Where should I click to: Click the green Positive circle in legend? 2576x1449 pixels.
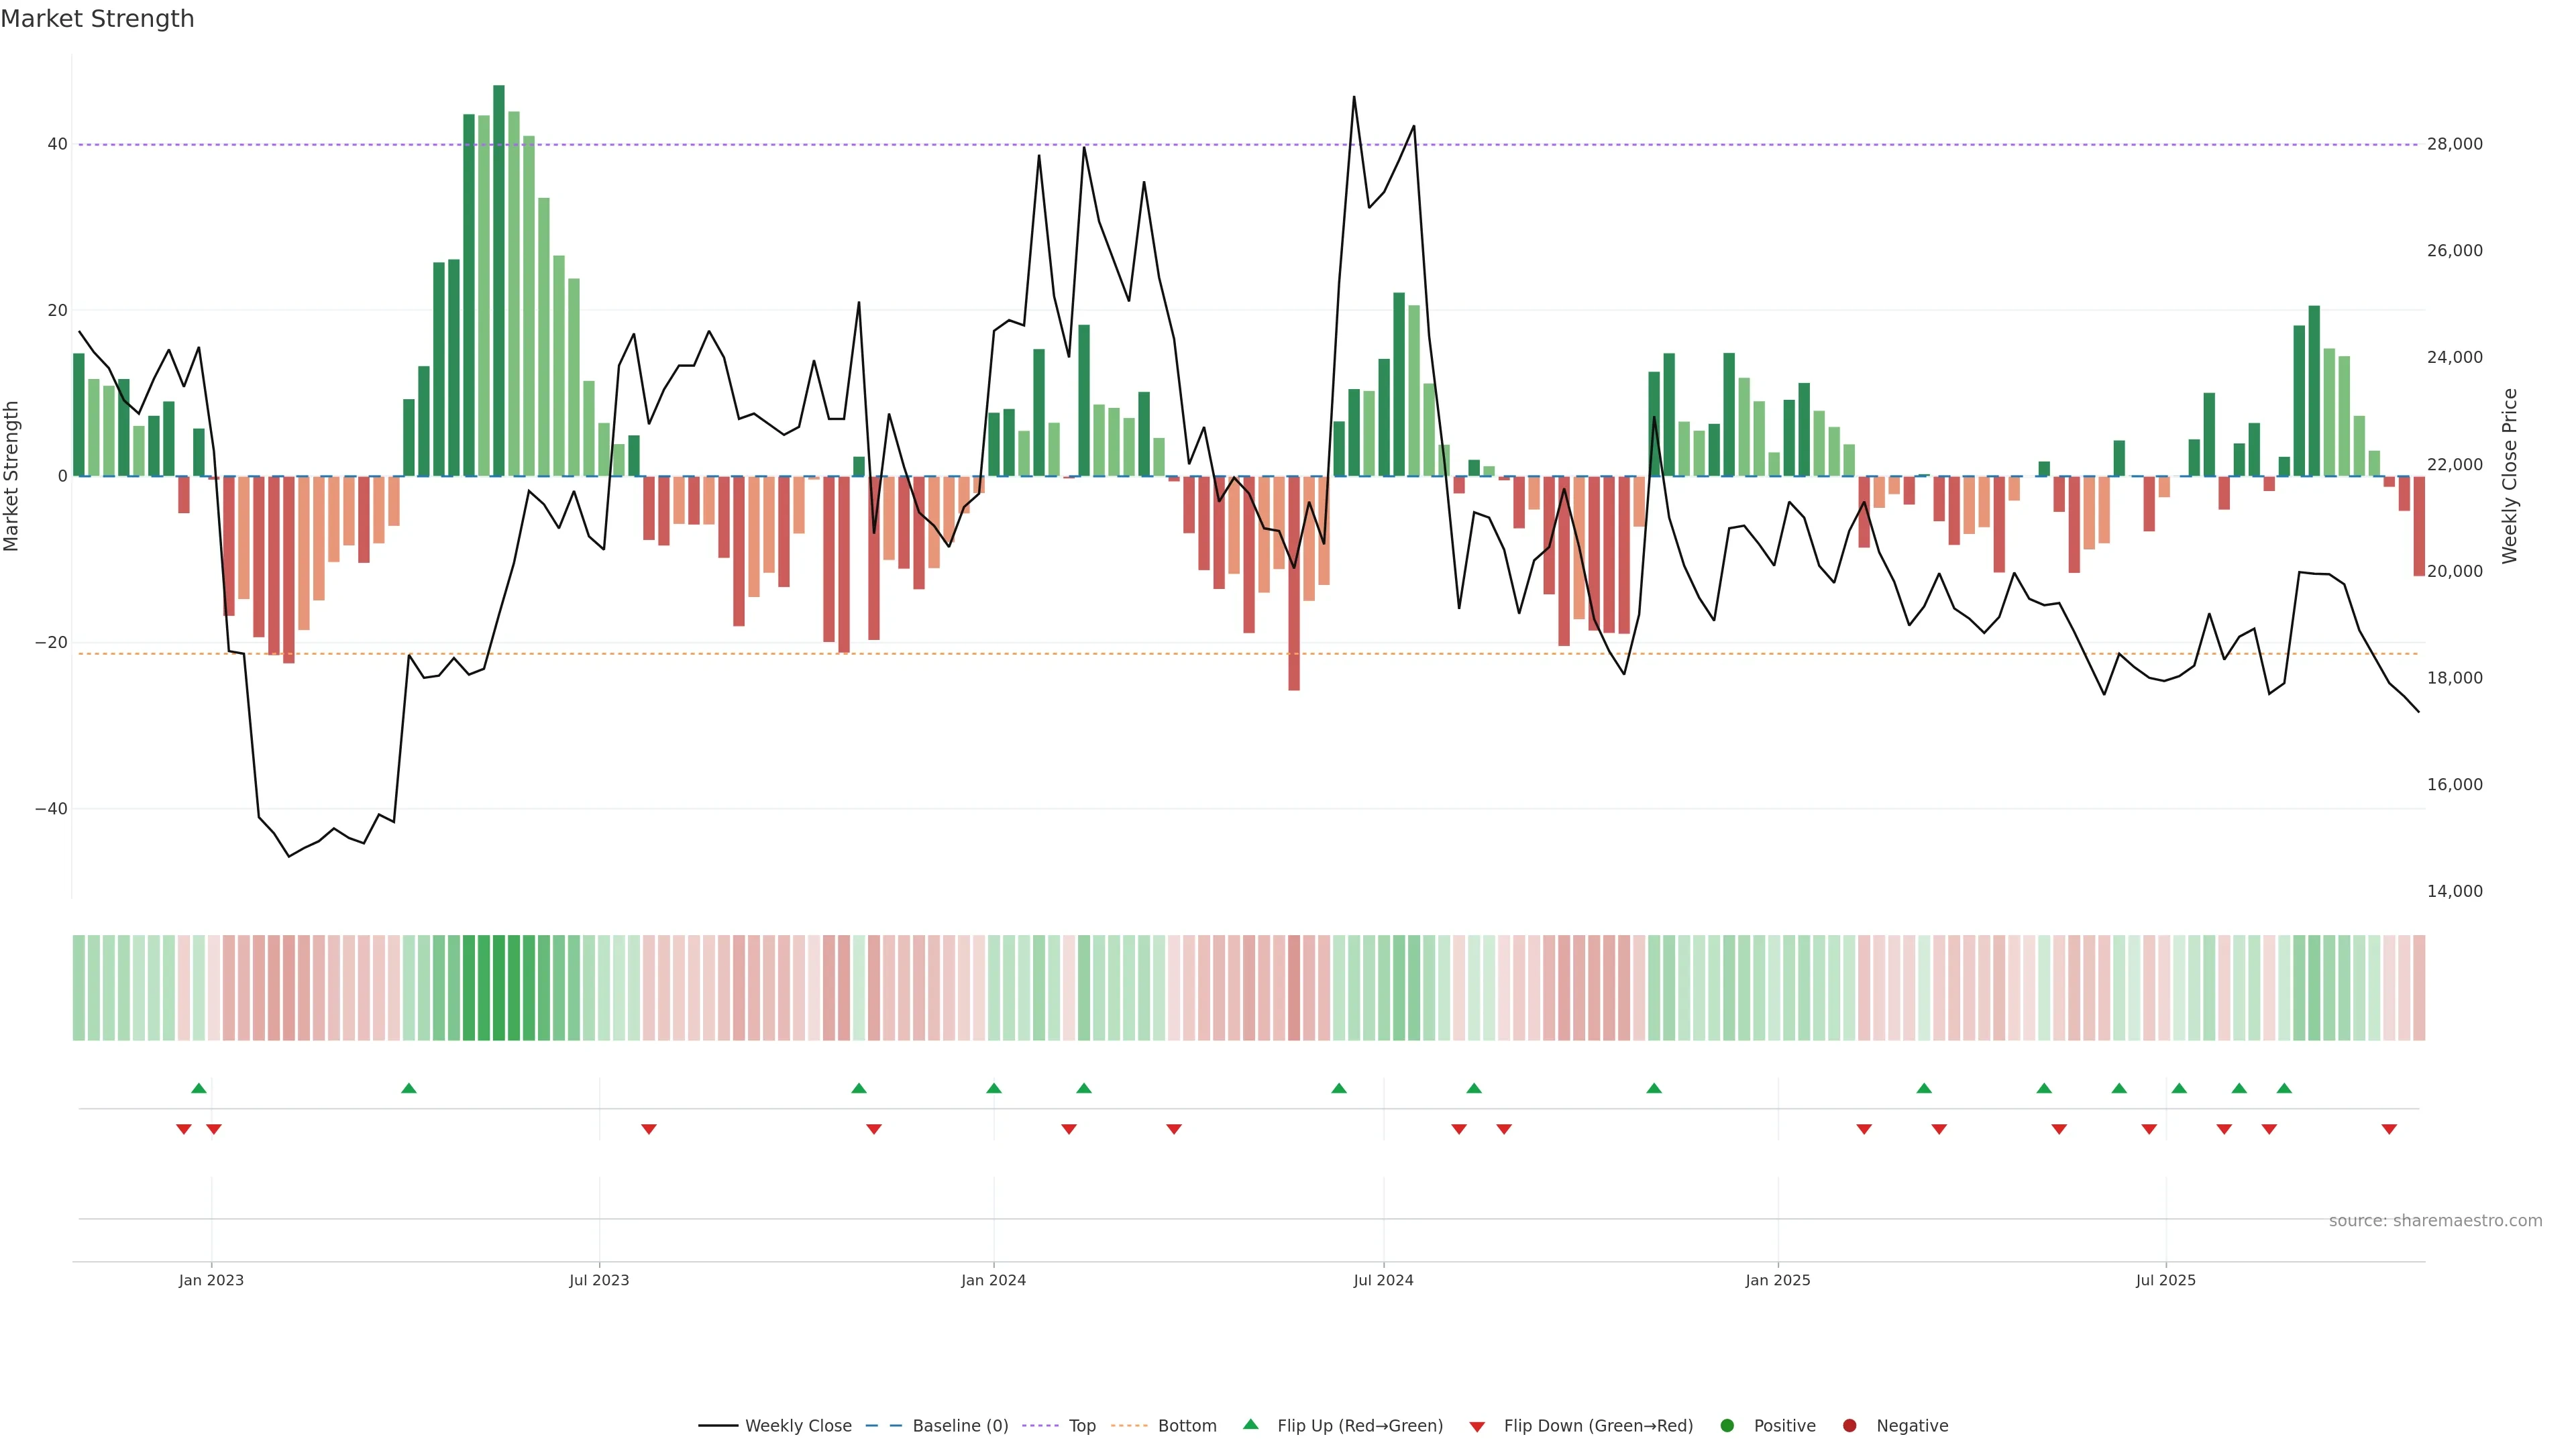pyautogui.click(x=1727, y=1425)
